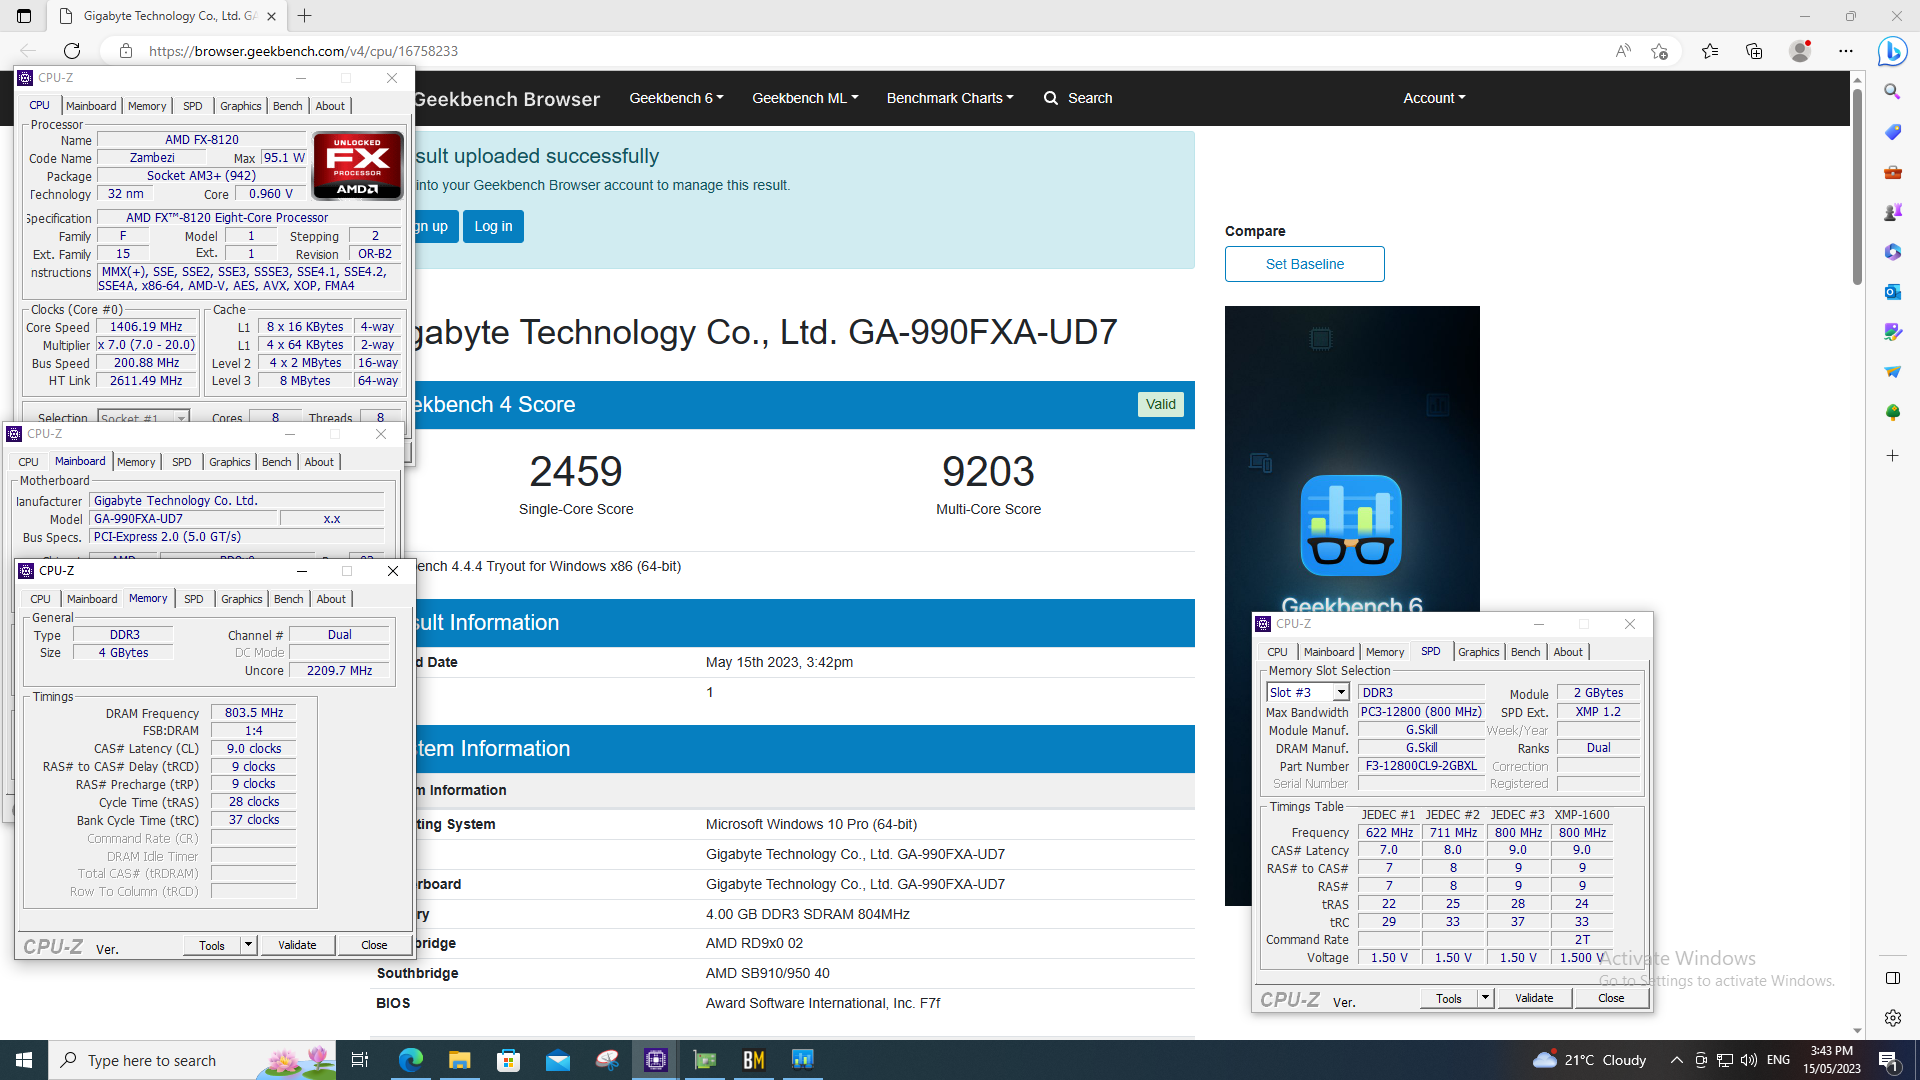The height and width of the screenshot is (1080, 1920).
Task: Open the sidebar Shopping tag icon
Action: tap(1892, 132)
